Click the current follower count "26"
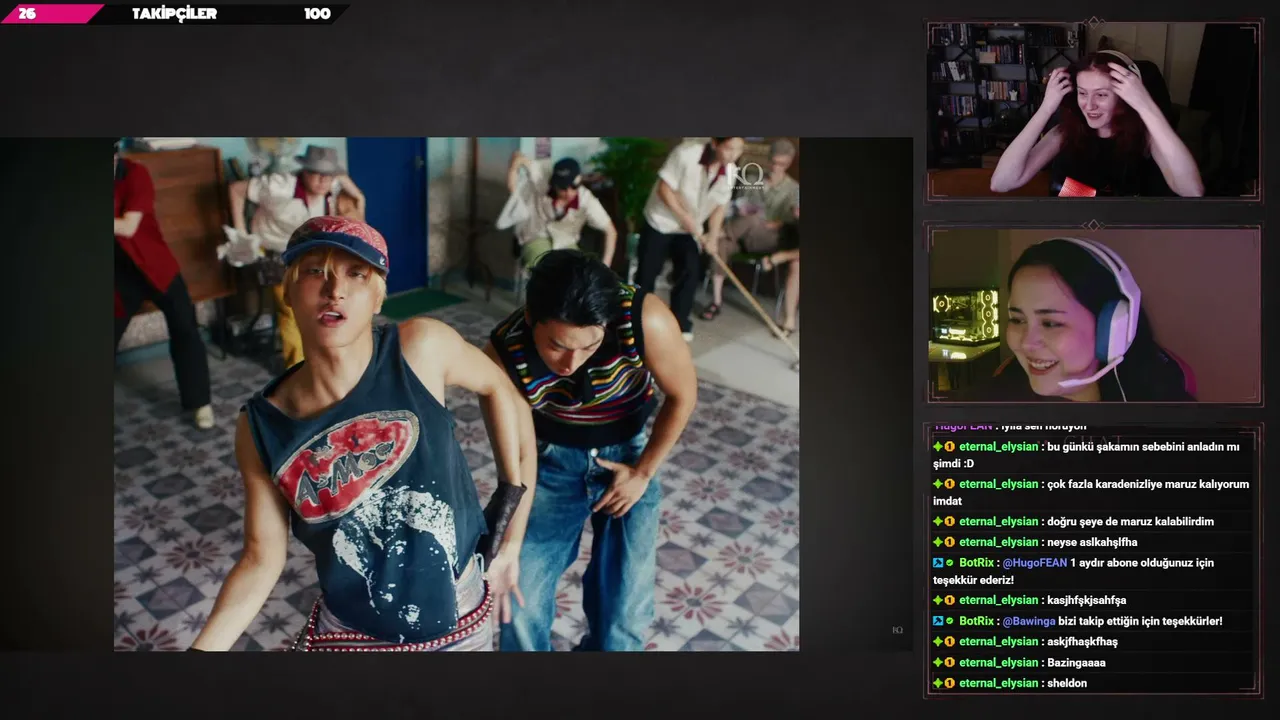Image resolution: width=1280 pixels, height=720 pixels. (27, 14)
